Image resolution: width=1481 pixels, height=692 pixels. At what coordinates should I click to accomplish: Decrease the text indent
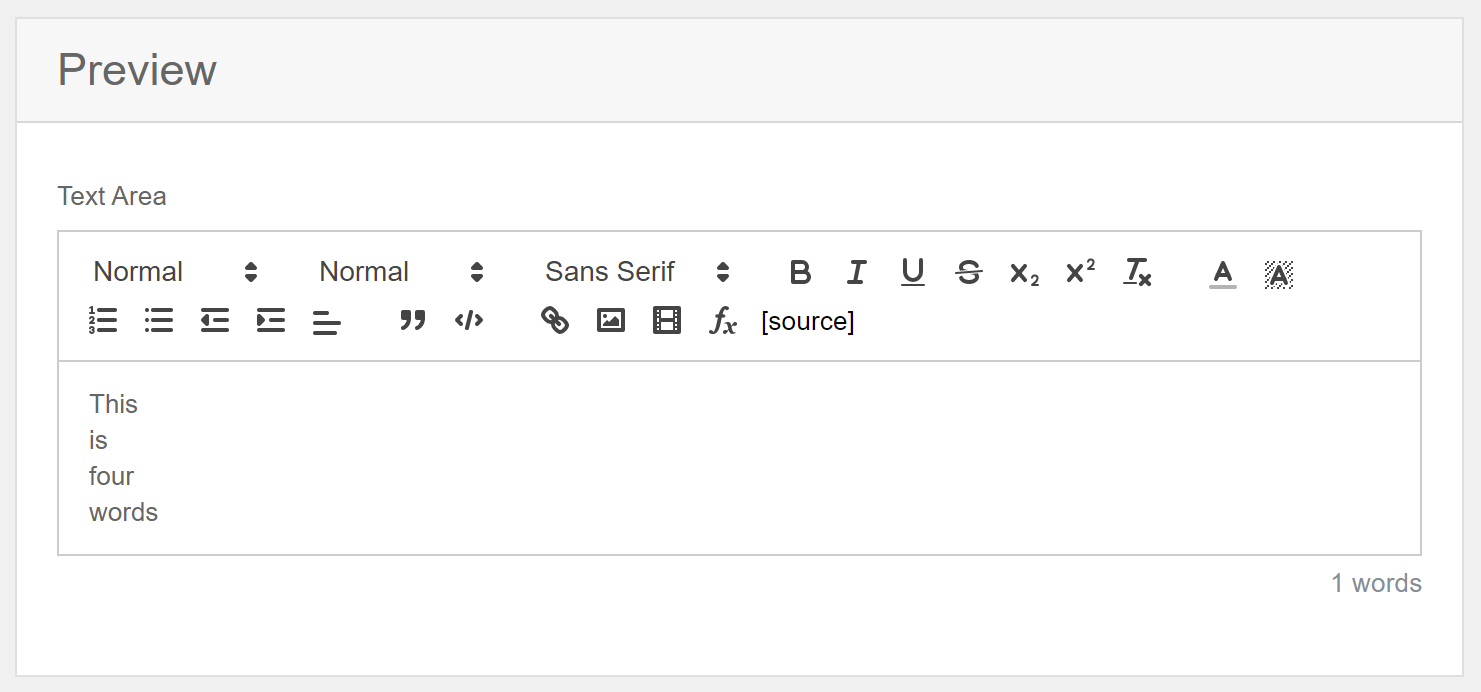[x=215, y=320]
